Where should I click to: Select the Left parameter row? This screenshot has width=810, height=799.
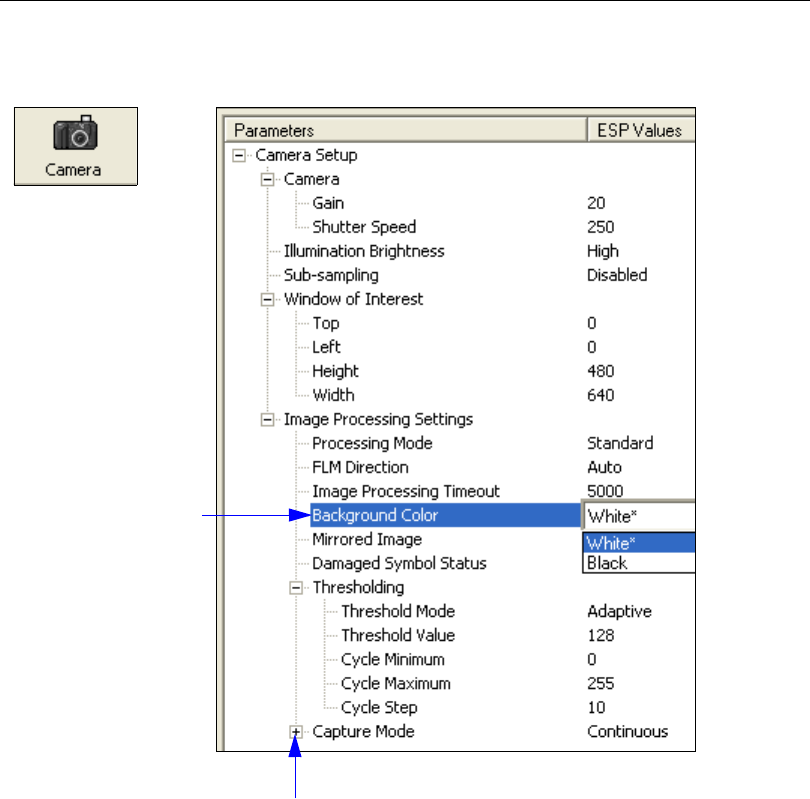point(326,347)
